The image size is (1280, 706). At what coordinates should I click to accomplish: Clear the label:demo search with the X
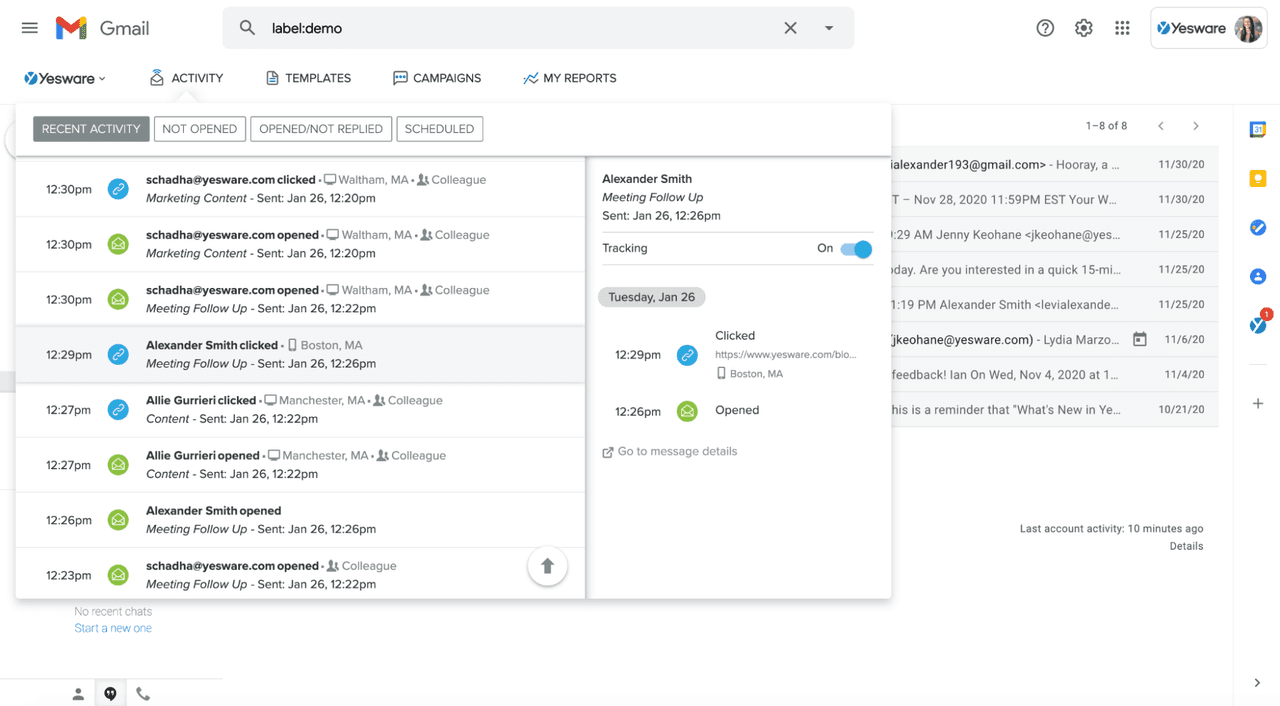coord(790,28)
